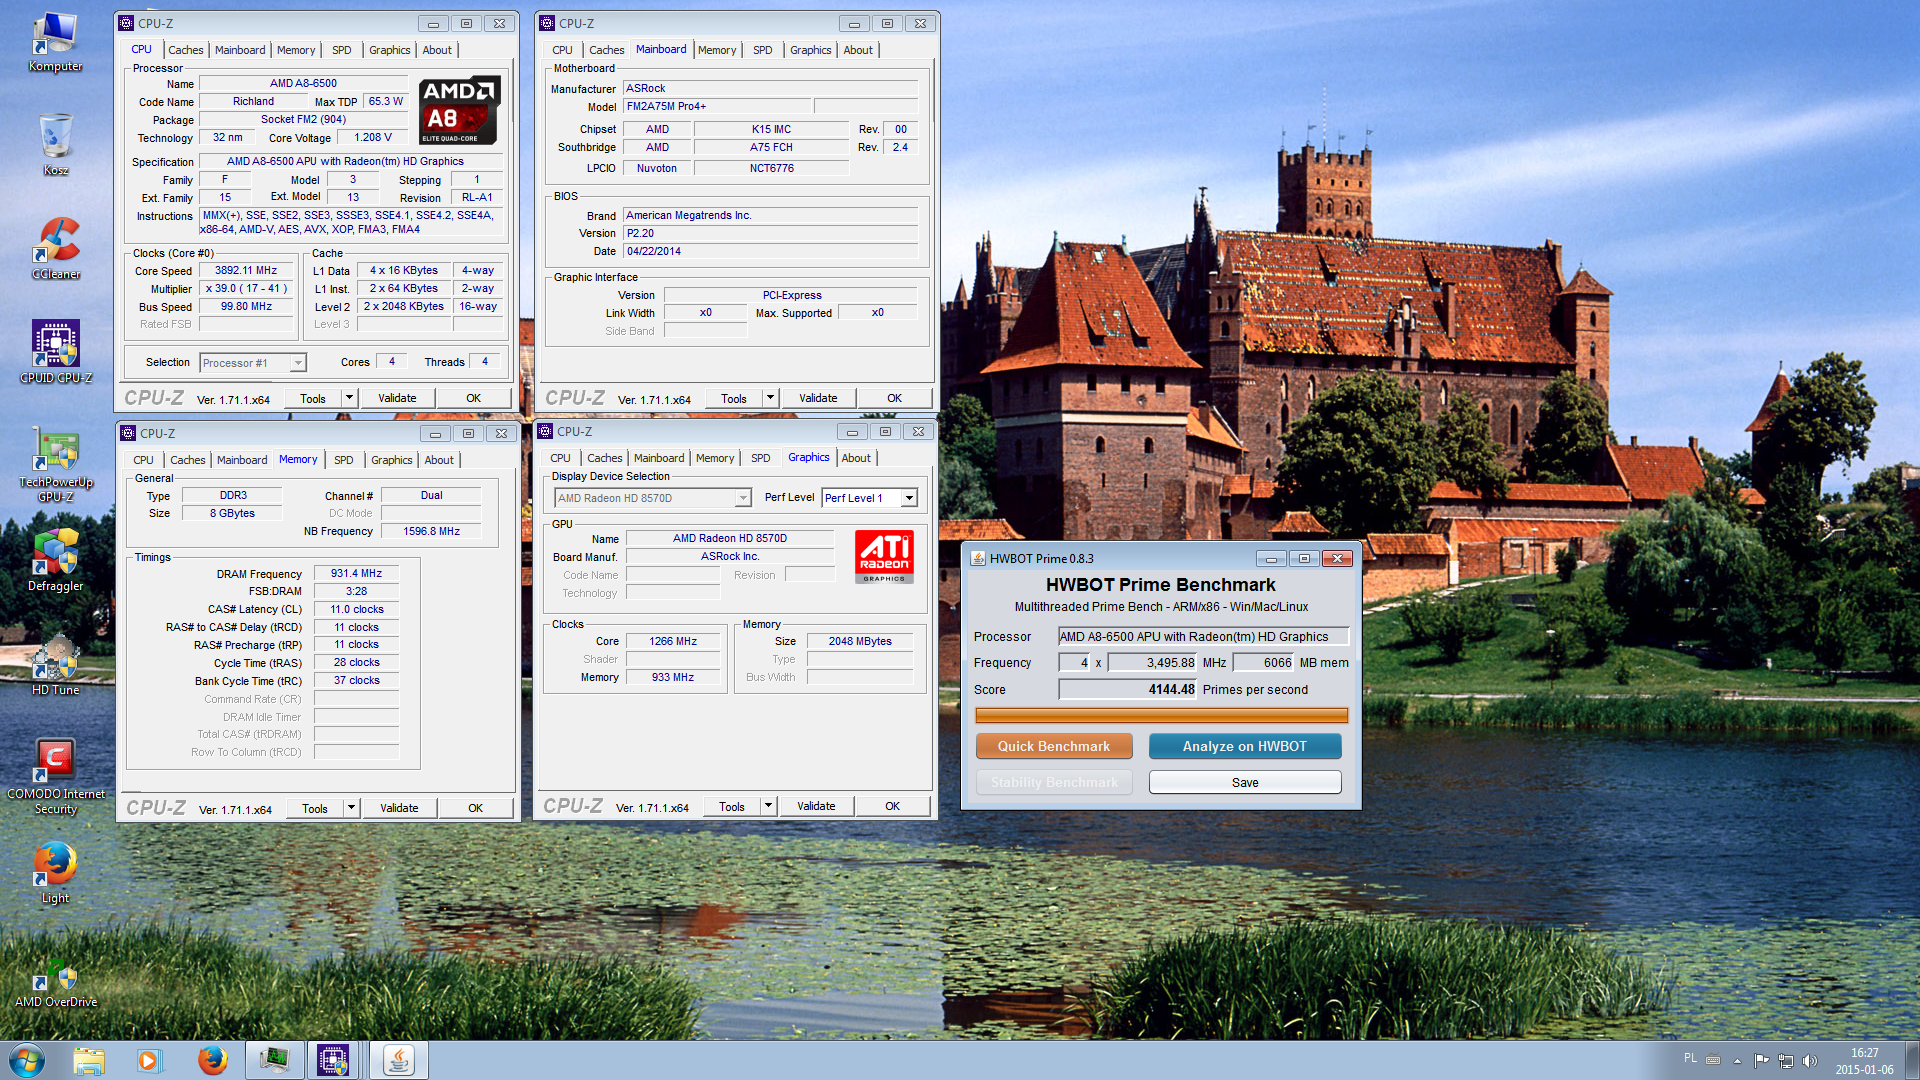1920x1080 pixels.
Task: Click the AMD A8 processor logo
Action: (459, 110)
